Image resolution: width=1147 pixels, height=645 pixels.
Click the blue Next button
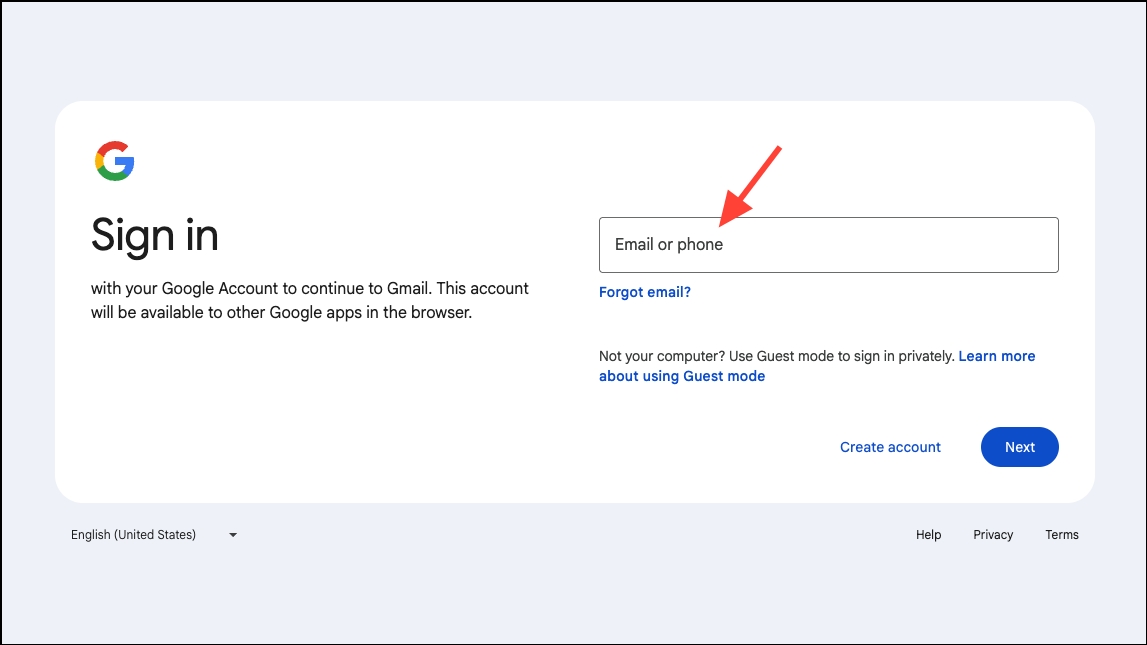(1019, 447)
